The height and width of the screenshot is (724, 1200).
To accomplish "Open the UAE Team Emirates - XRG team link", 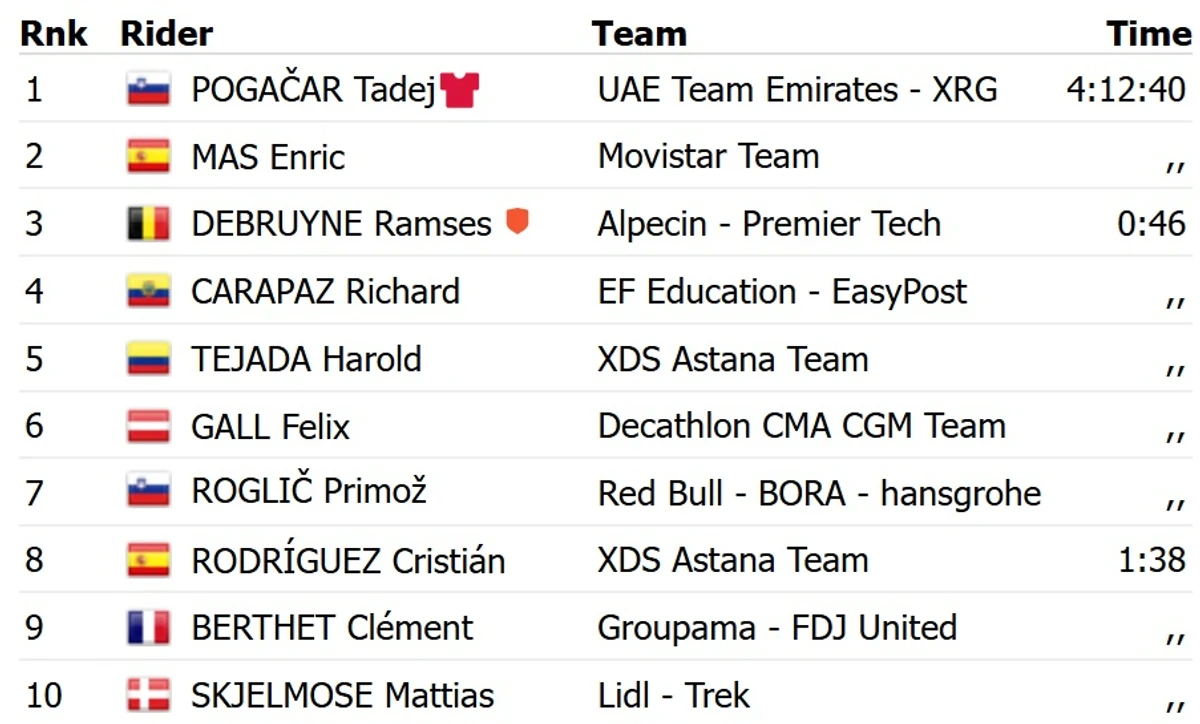I will point(798,90).
